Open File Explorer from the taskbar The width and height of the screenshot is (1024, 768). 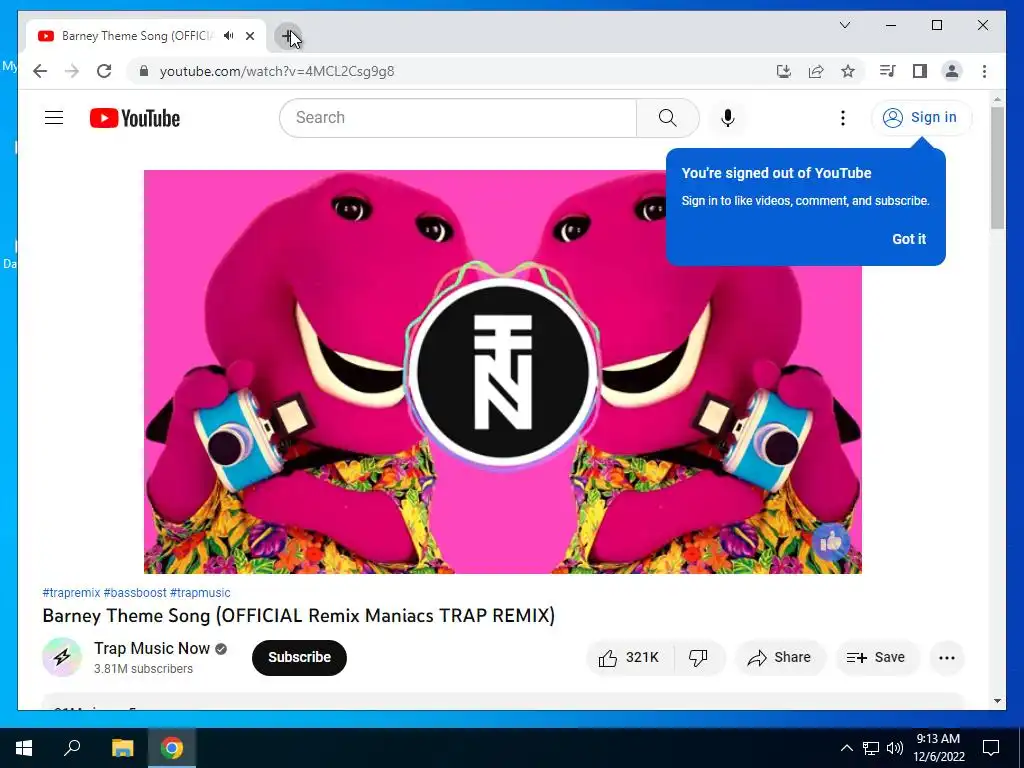pos(122,748)
